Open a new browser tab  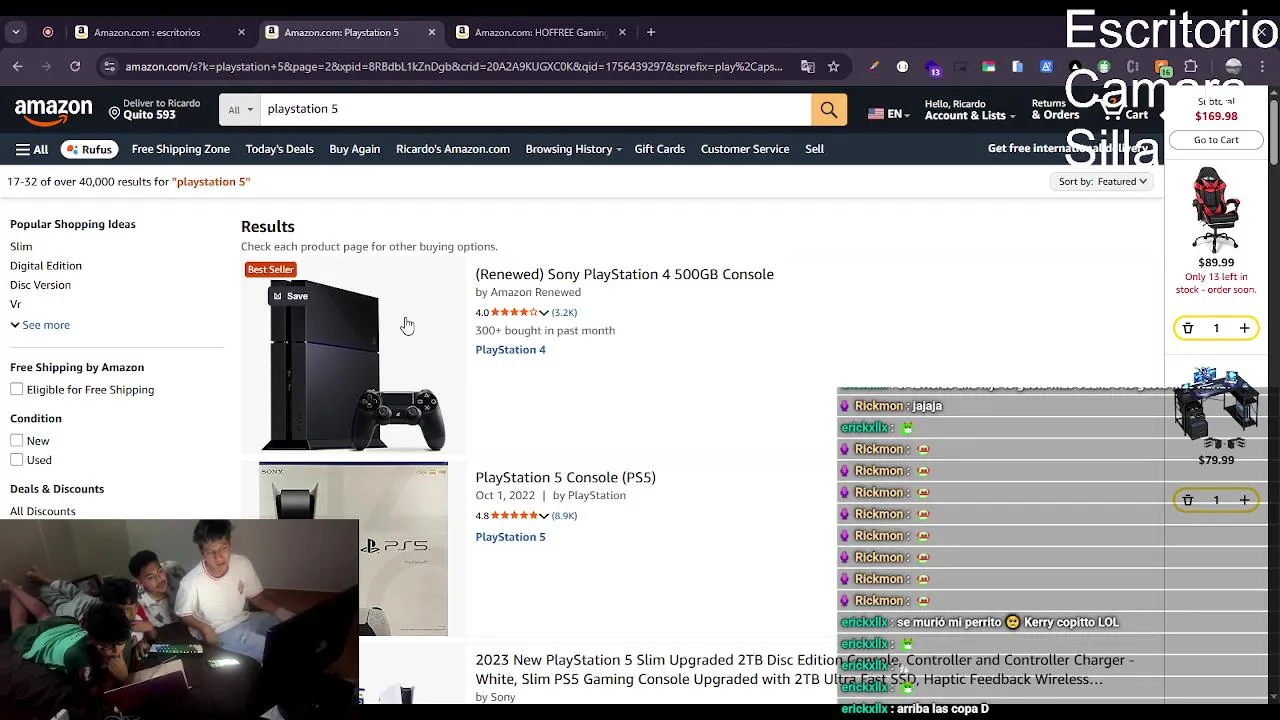(651, 32)
